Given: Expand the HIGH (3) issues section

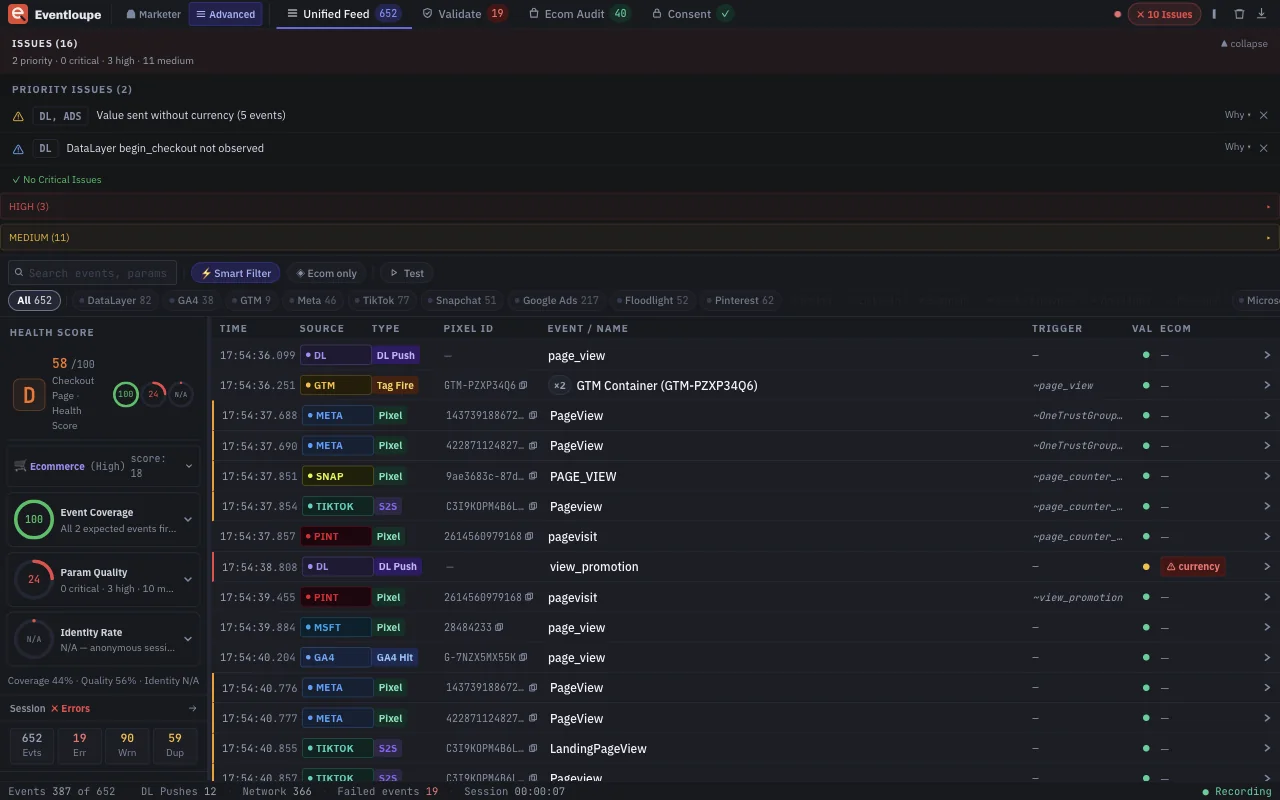Looking at the screenshot, I should click(640, 207).
